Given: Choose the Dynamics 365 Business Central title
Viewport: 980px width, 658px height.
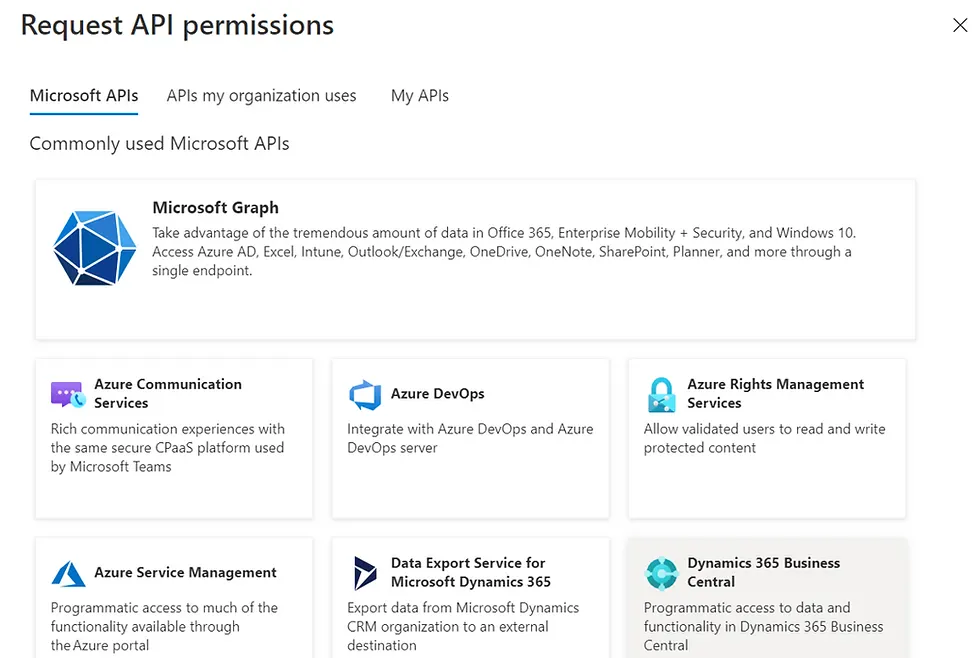Looking at the screenshot, I should [x=764, y=572].
